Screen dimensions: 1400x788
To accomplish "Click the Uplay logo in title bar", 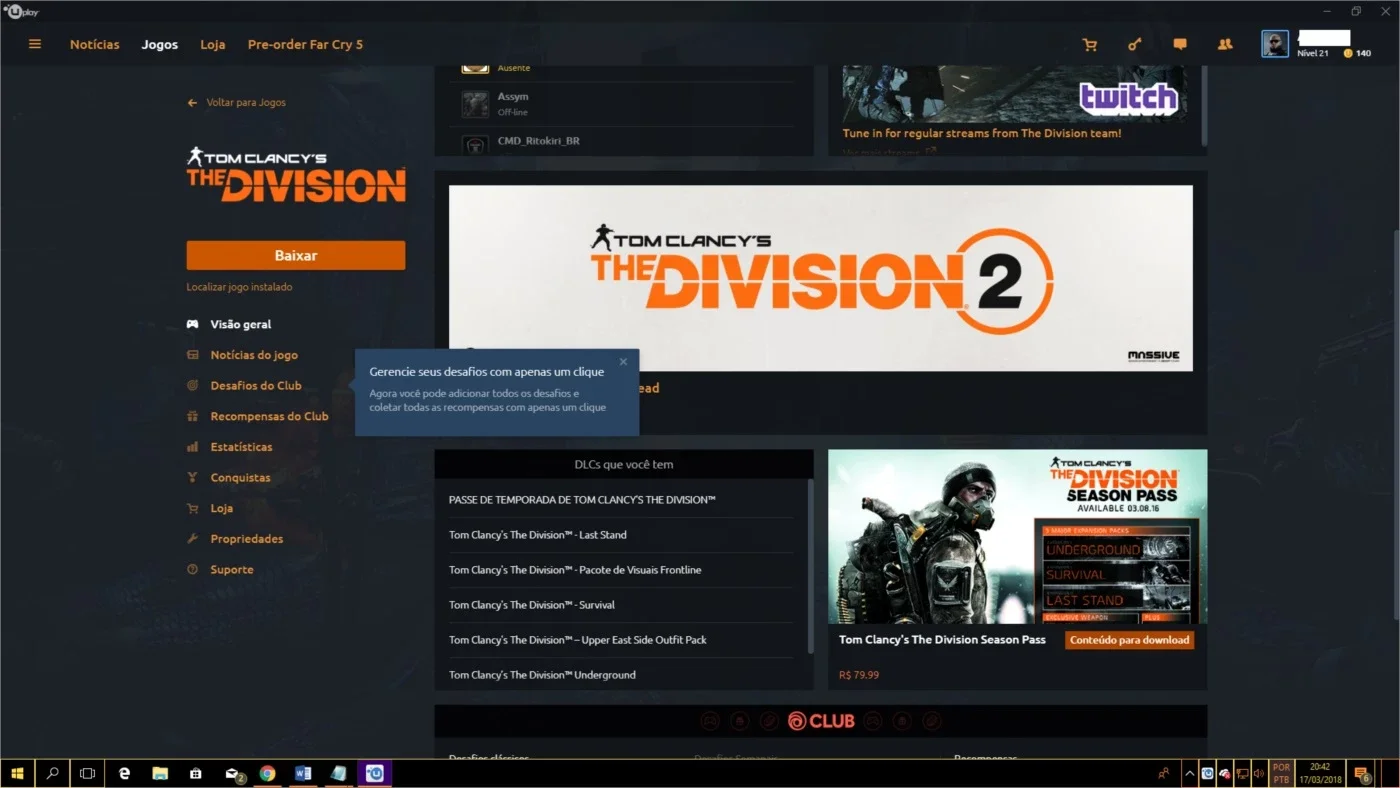I will 22,11.
